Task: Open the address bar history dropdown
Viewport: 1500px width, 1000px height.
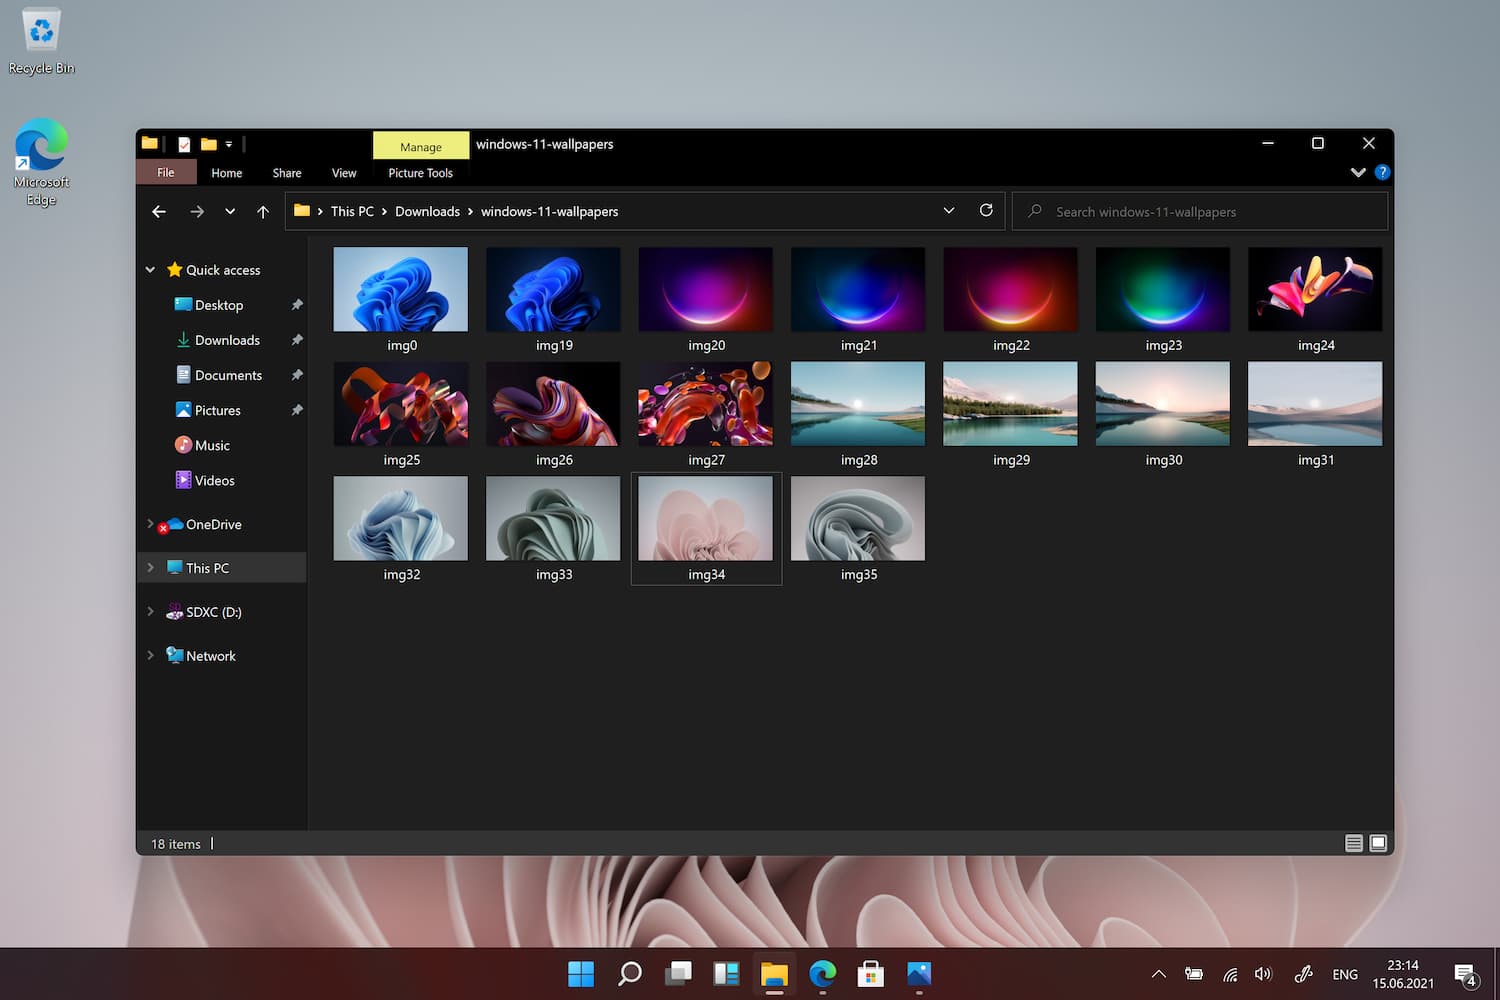Action: [x=948, y=211]
